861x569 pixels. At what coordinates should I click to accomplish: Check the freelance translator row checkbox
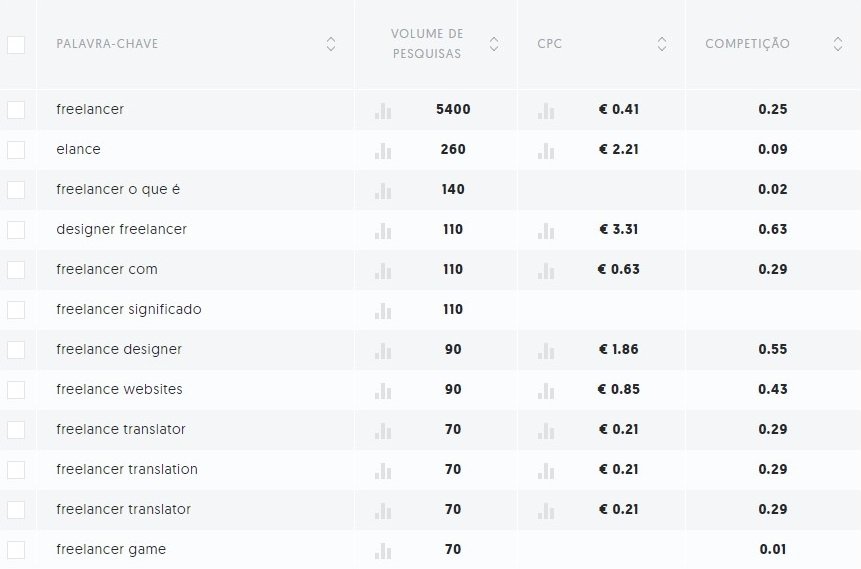(16, 430)
